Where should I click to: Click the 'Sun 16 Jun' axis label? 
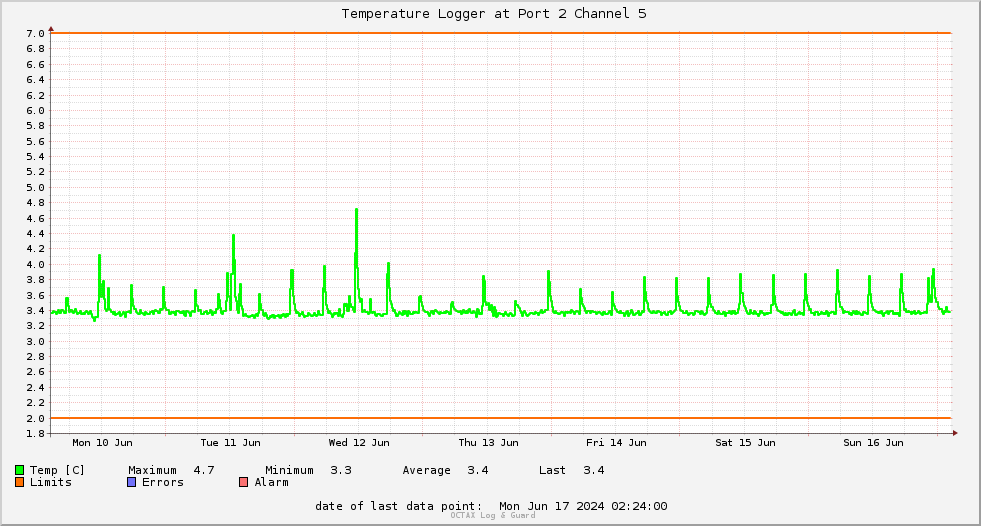pyautogui.click(x=873, y=443)
